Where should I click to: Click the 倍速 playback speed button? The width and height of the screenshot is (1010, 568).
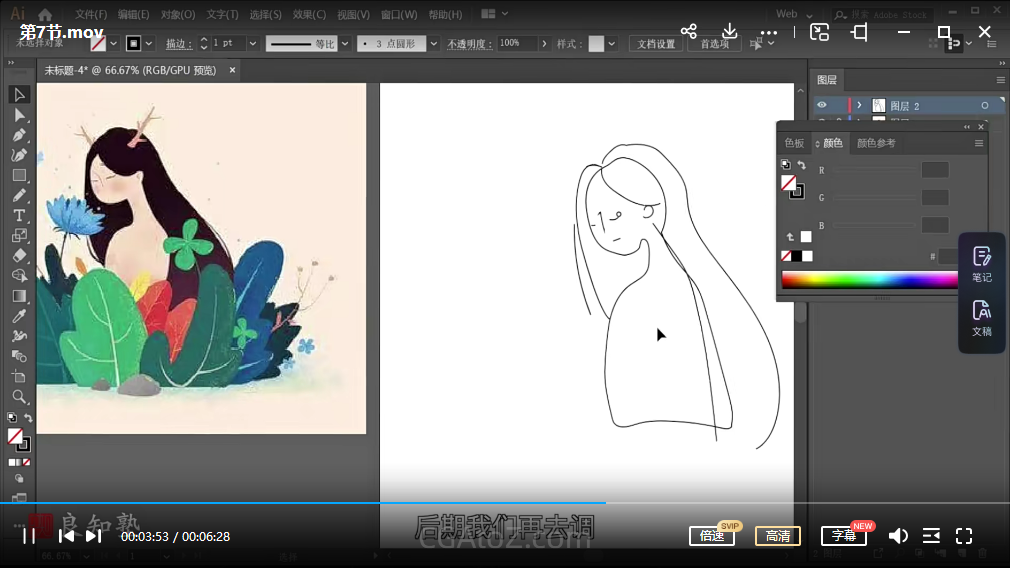point(712,536)
